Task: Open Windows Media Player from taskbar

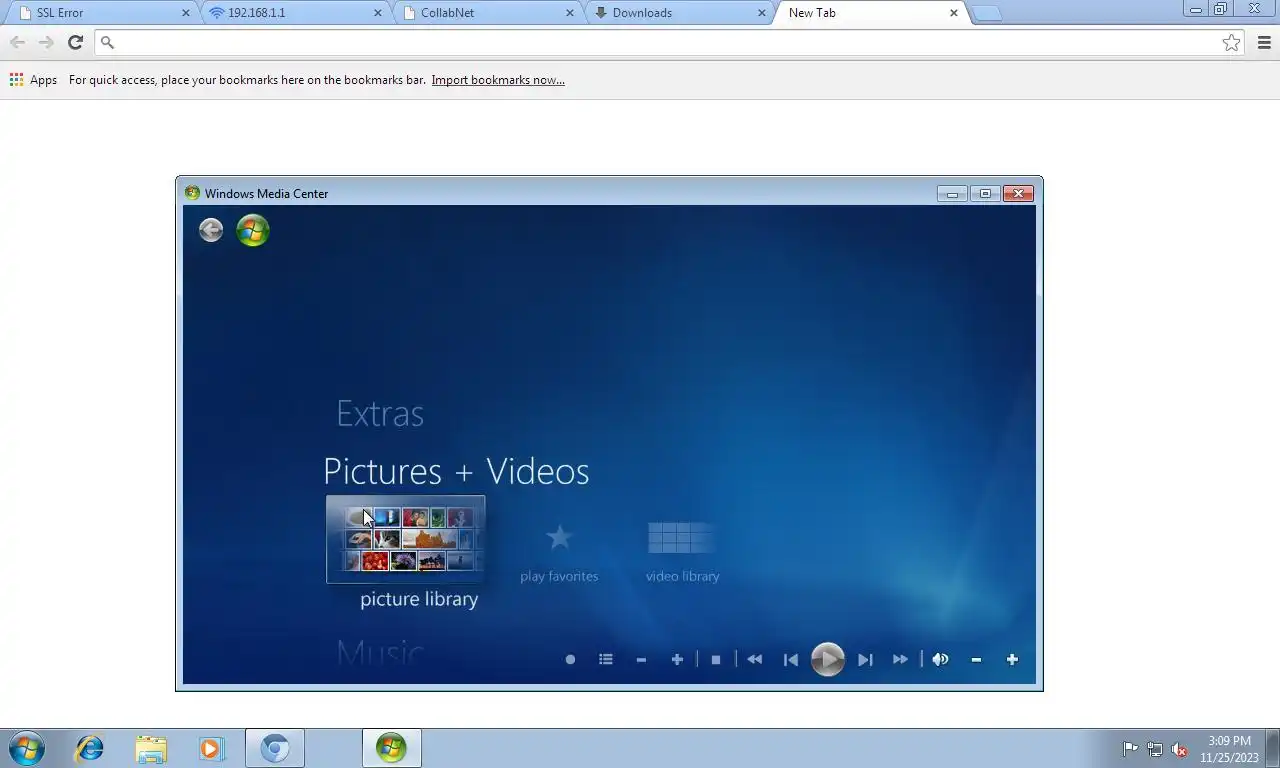Action: [212, 748]
